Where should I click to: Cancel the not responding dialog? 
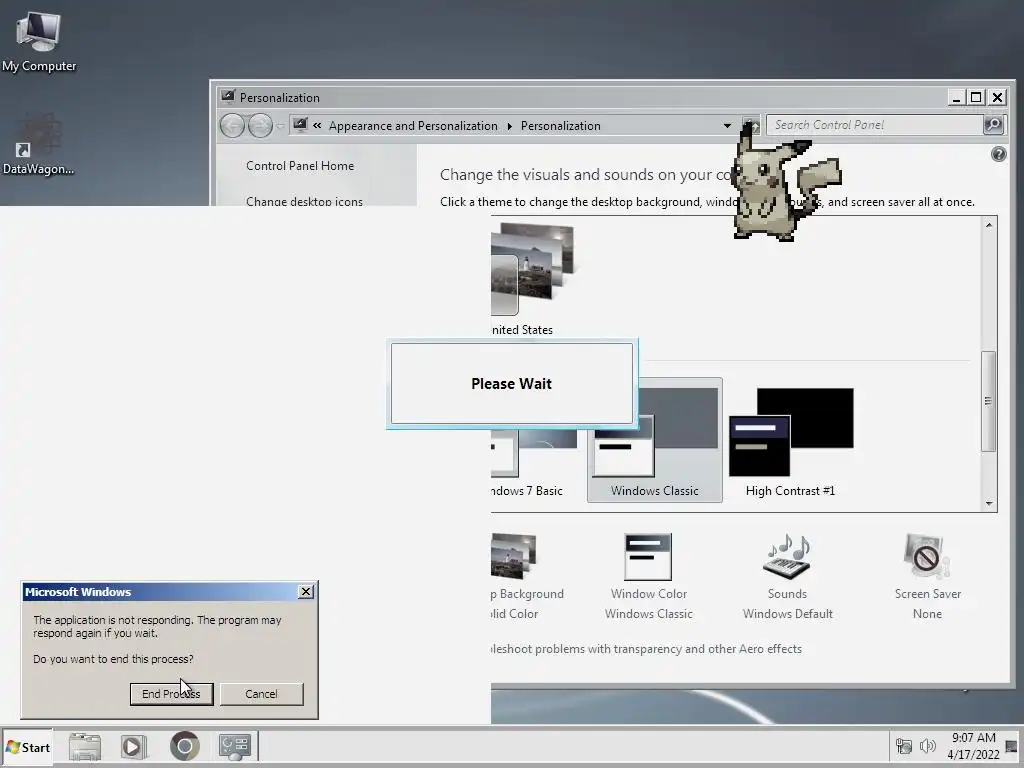(261, 694)
